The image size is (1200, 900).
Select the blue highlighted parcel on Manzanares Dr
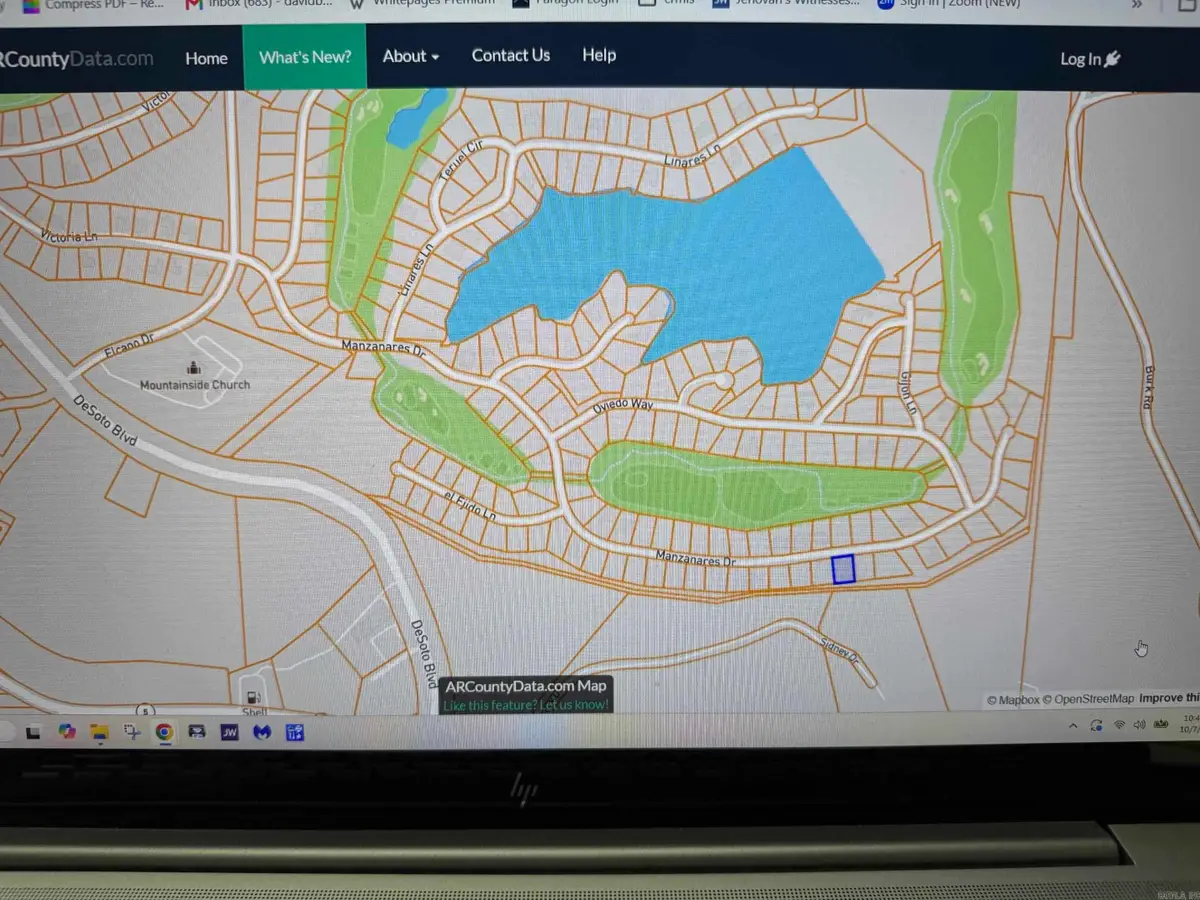844,569
